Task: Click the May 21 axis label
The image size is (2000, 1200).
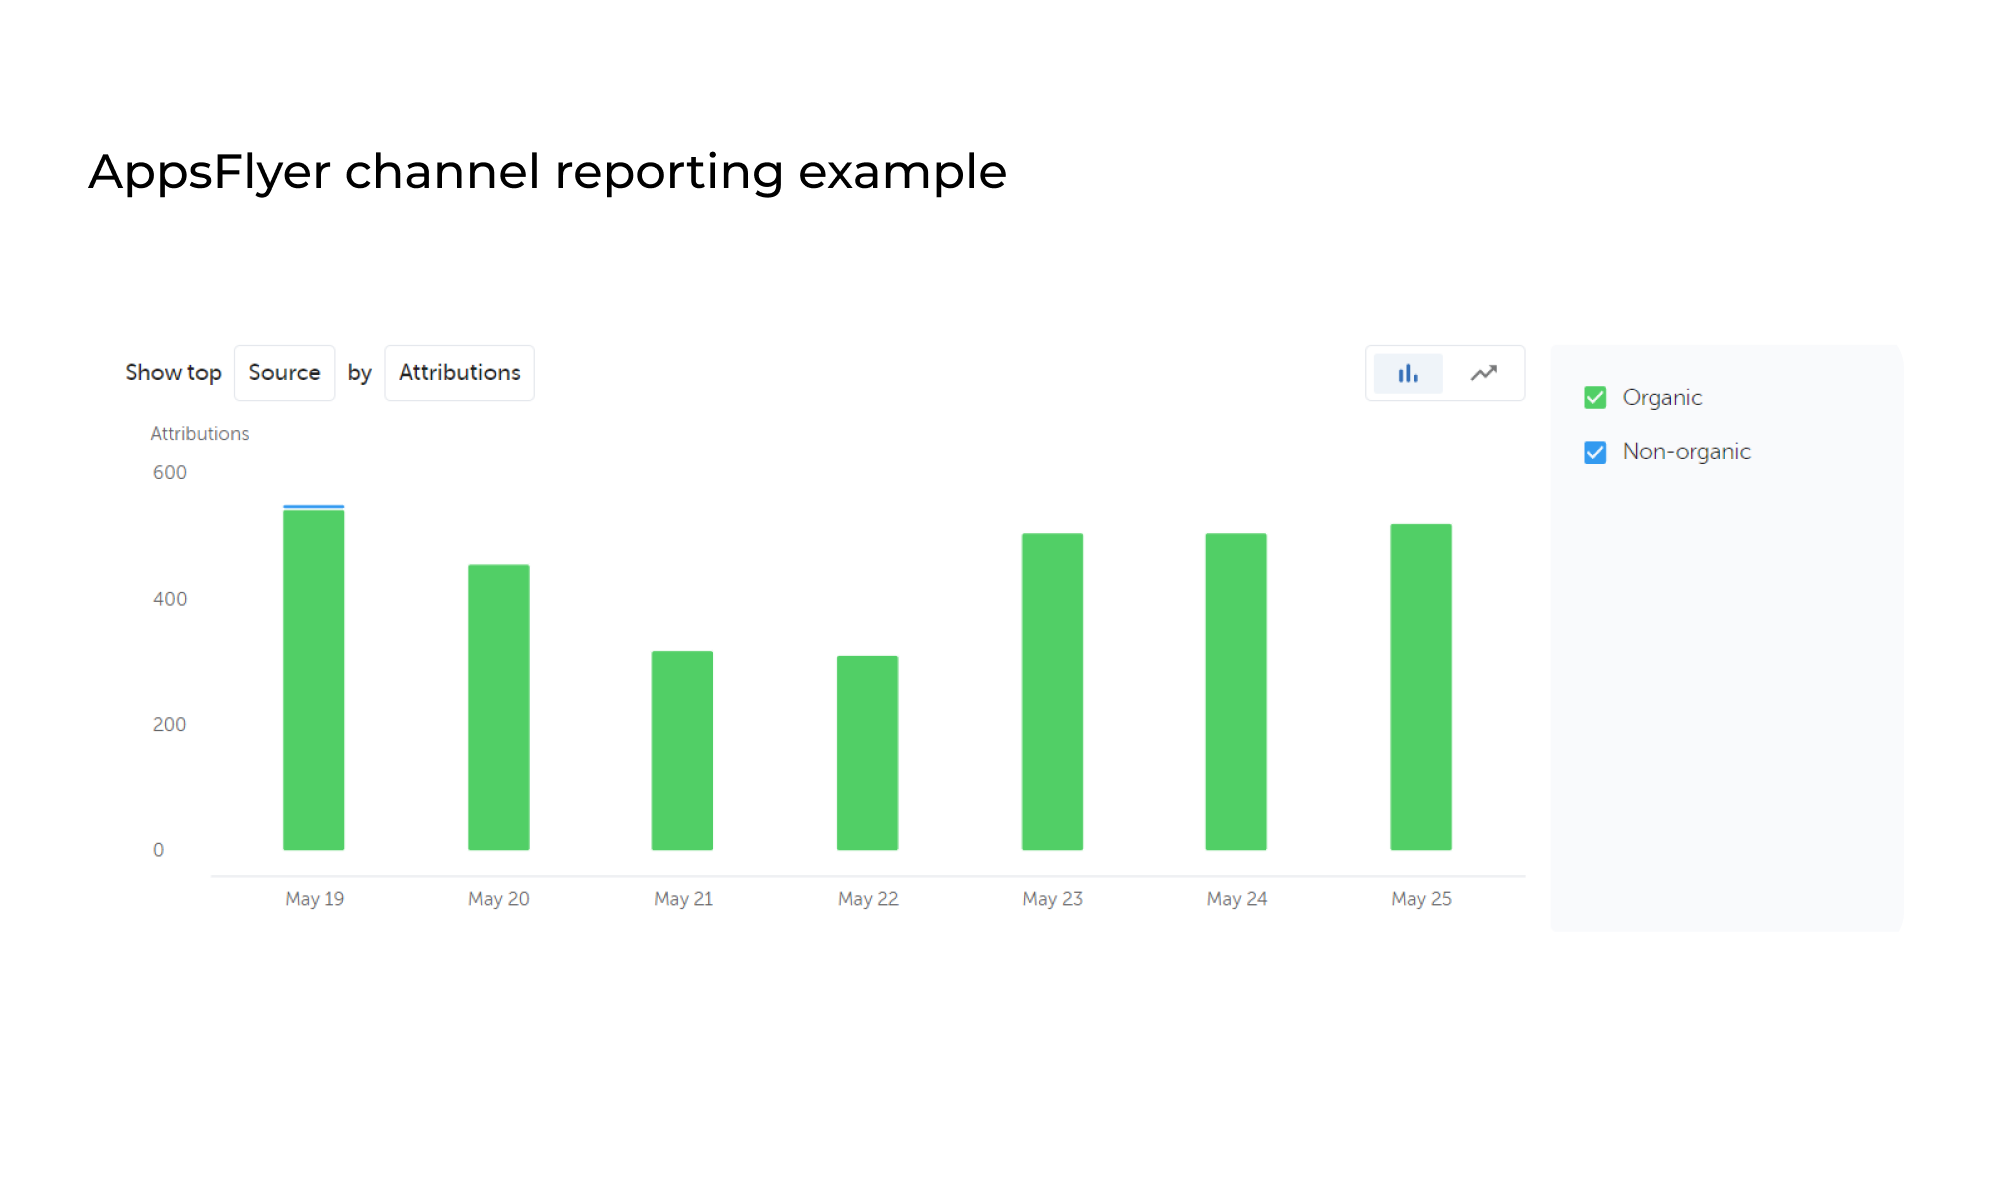Action: [684, 899]
